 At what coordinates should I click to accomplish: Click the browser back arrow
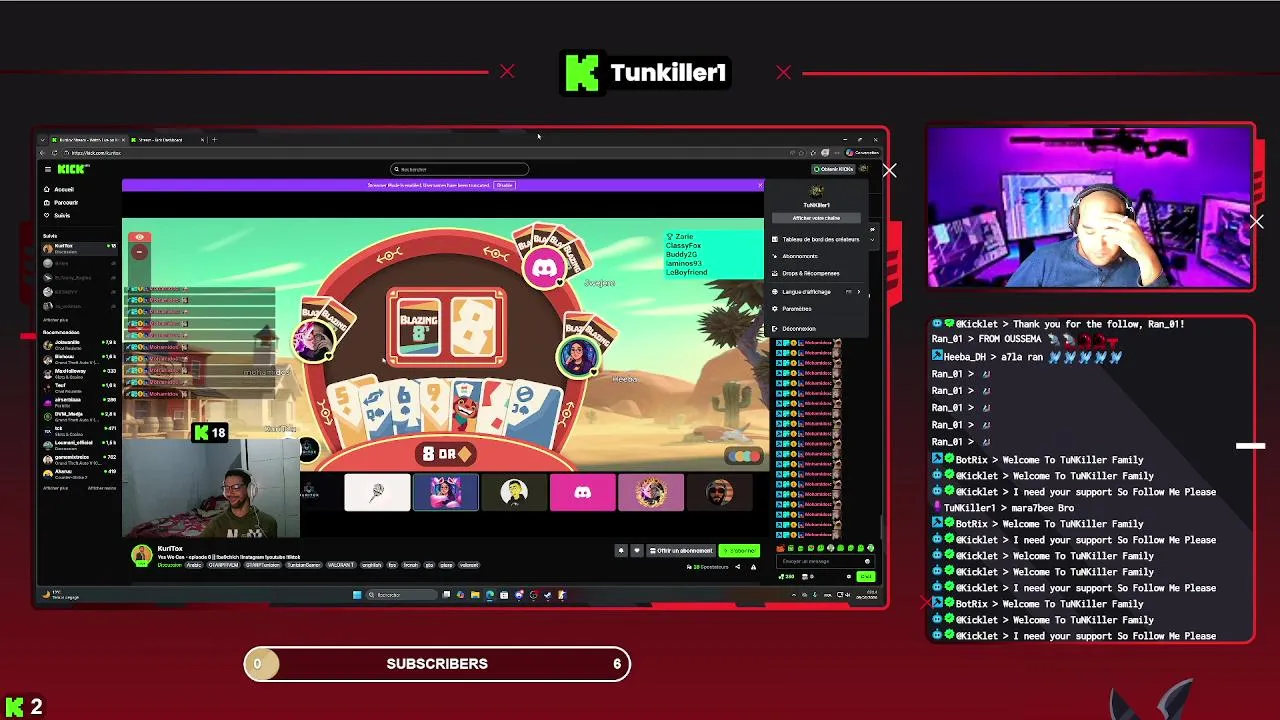pyautogui.click(x=43, y=153)
